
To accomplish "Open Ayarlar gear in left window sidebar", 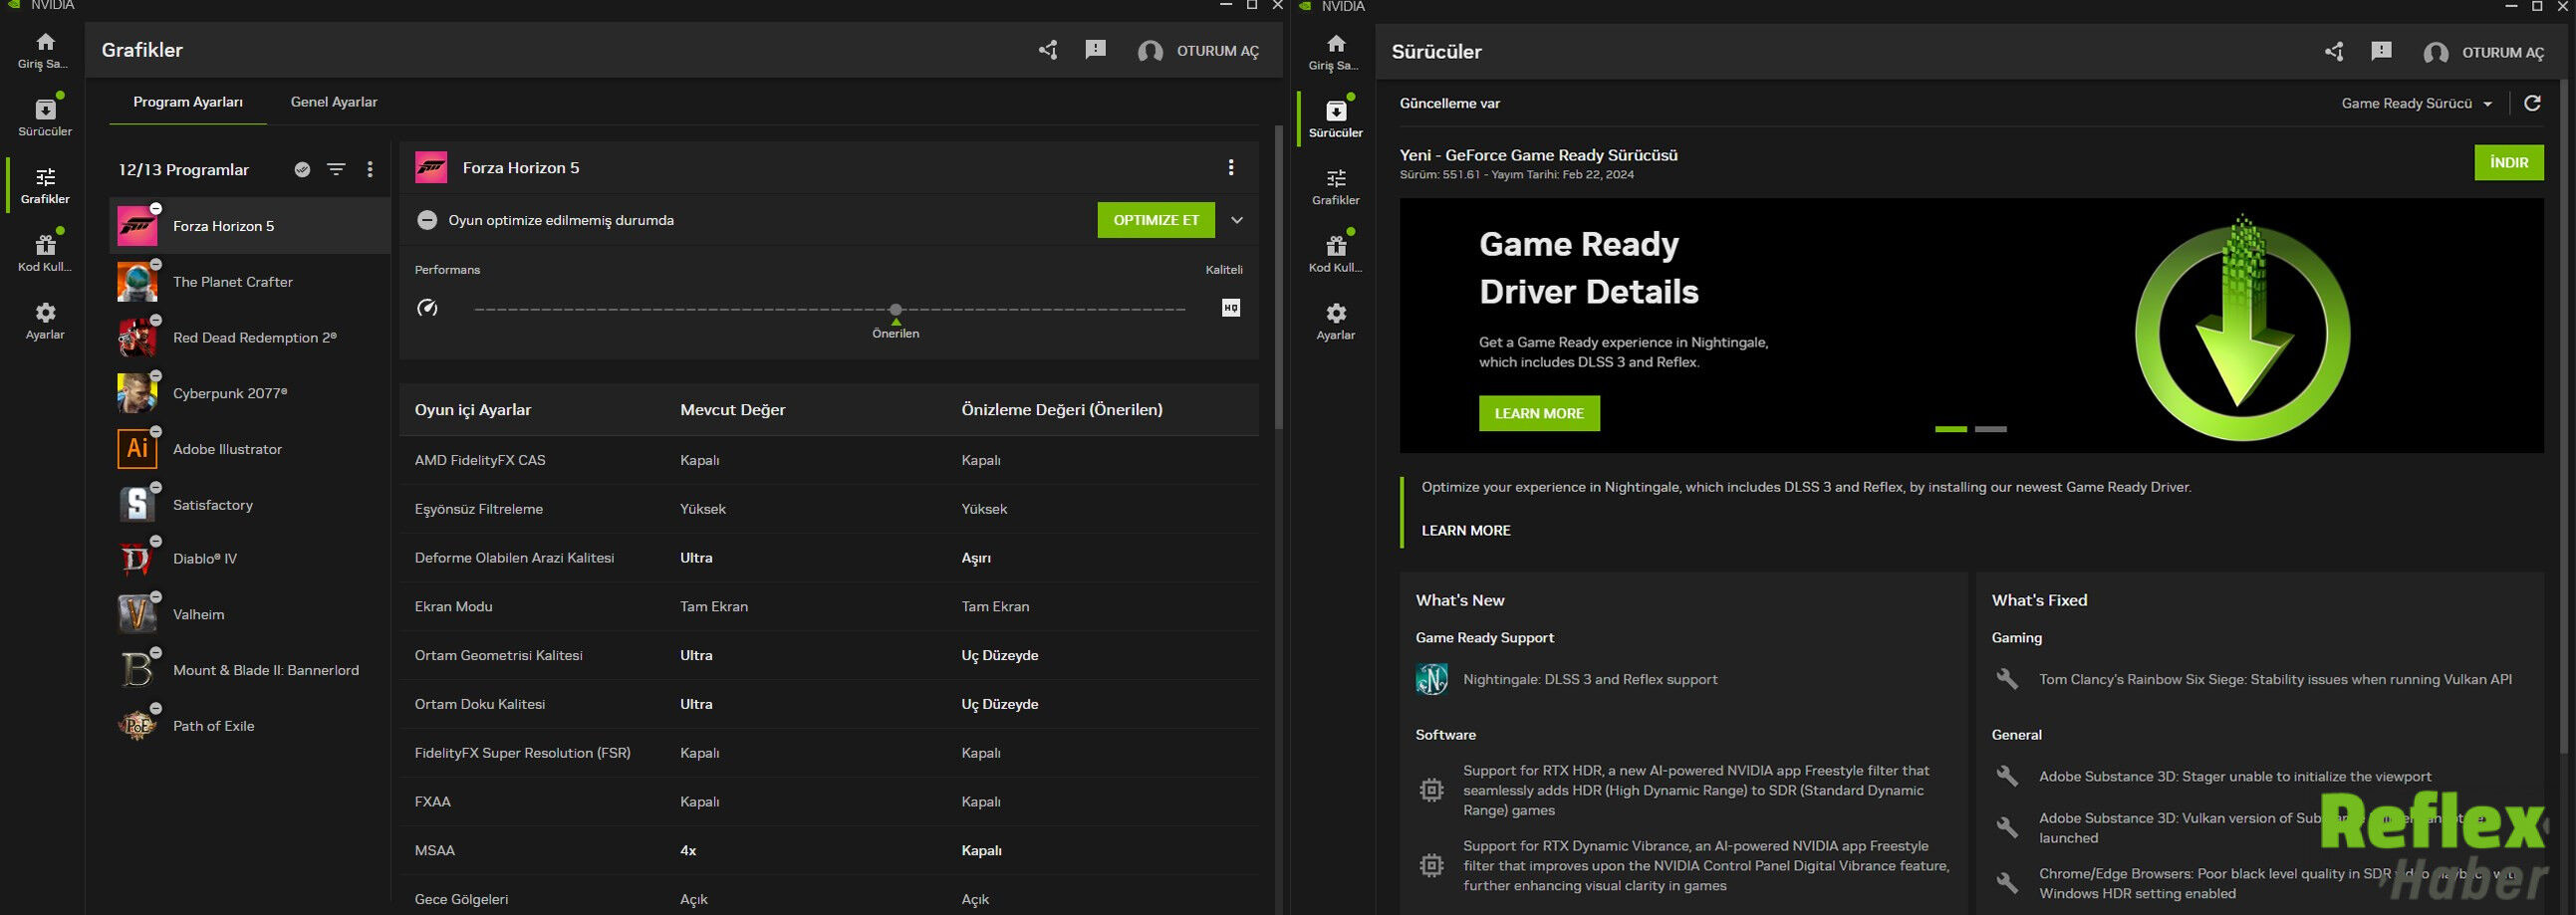I will pos(44,321).
